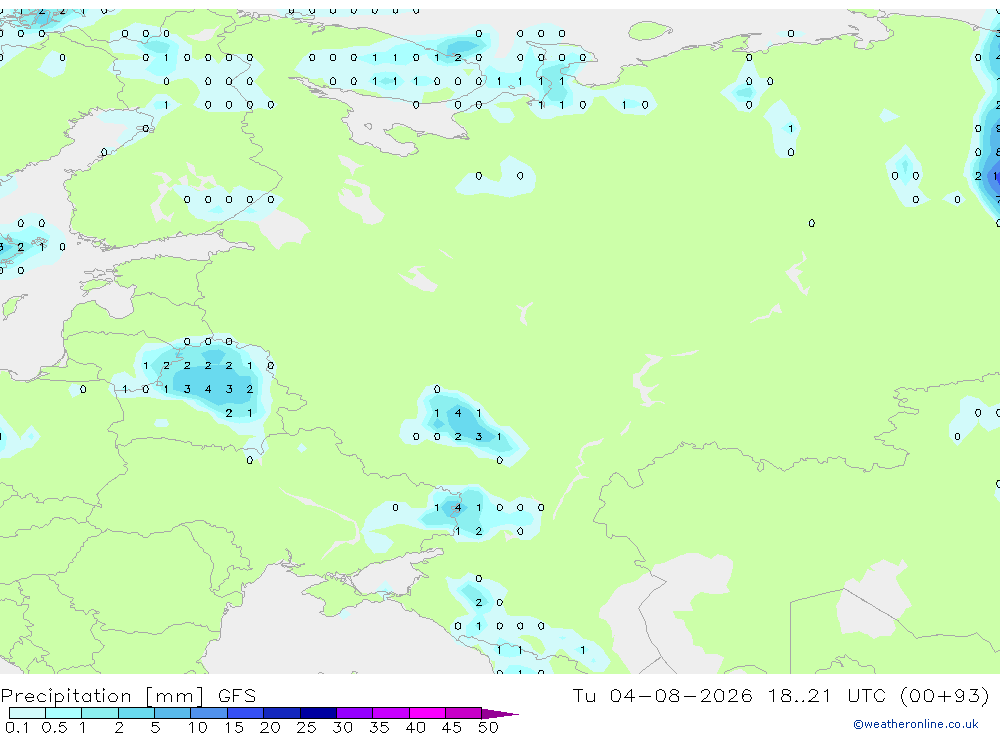The image size is (1000, 733).
Task: Select the 5–10 mm legend color swatch
Action: (173, 713)
